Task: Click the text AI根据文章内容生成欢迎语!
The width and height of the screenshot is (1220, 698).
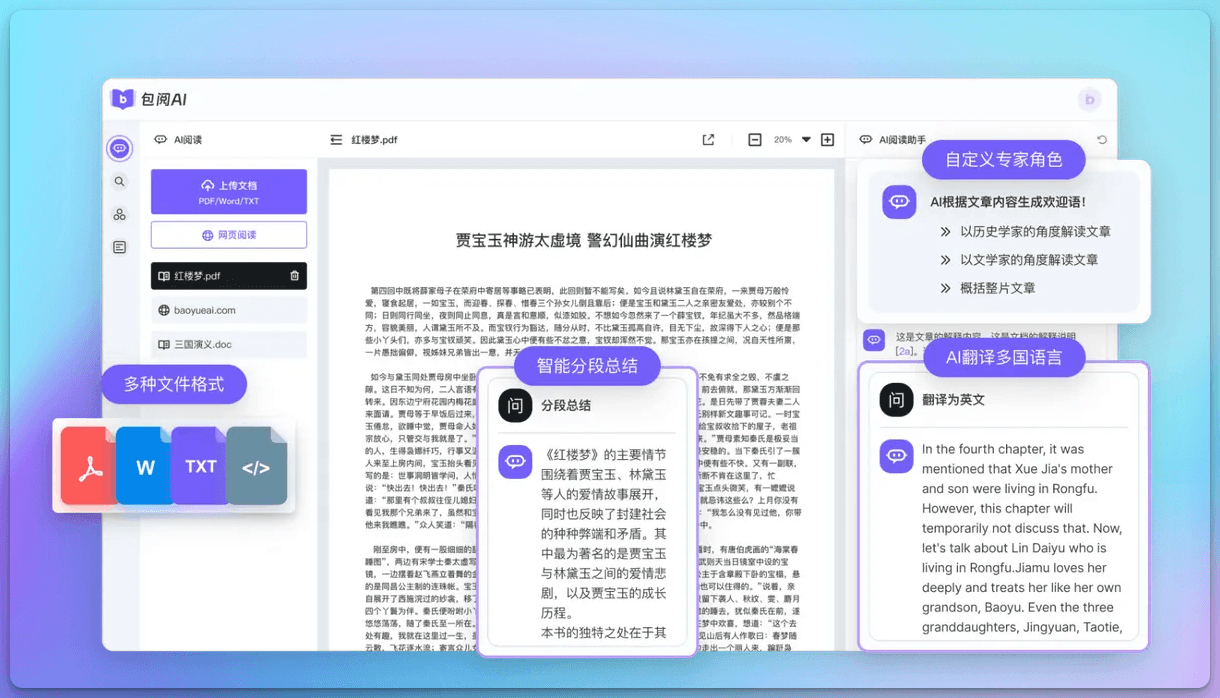Action: tap(1008, 202)
